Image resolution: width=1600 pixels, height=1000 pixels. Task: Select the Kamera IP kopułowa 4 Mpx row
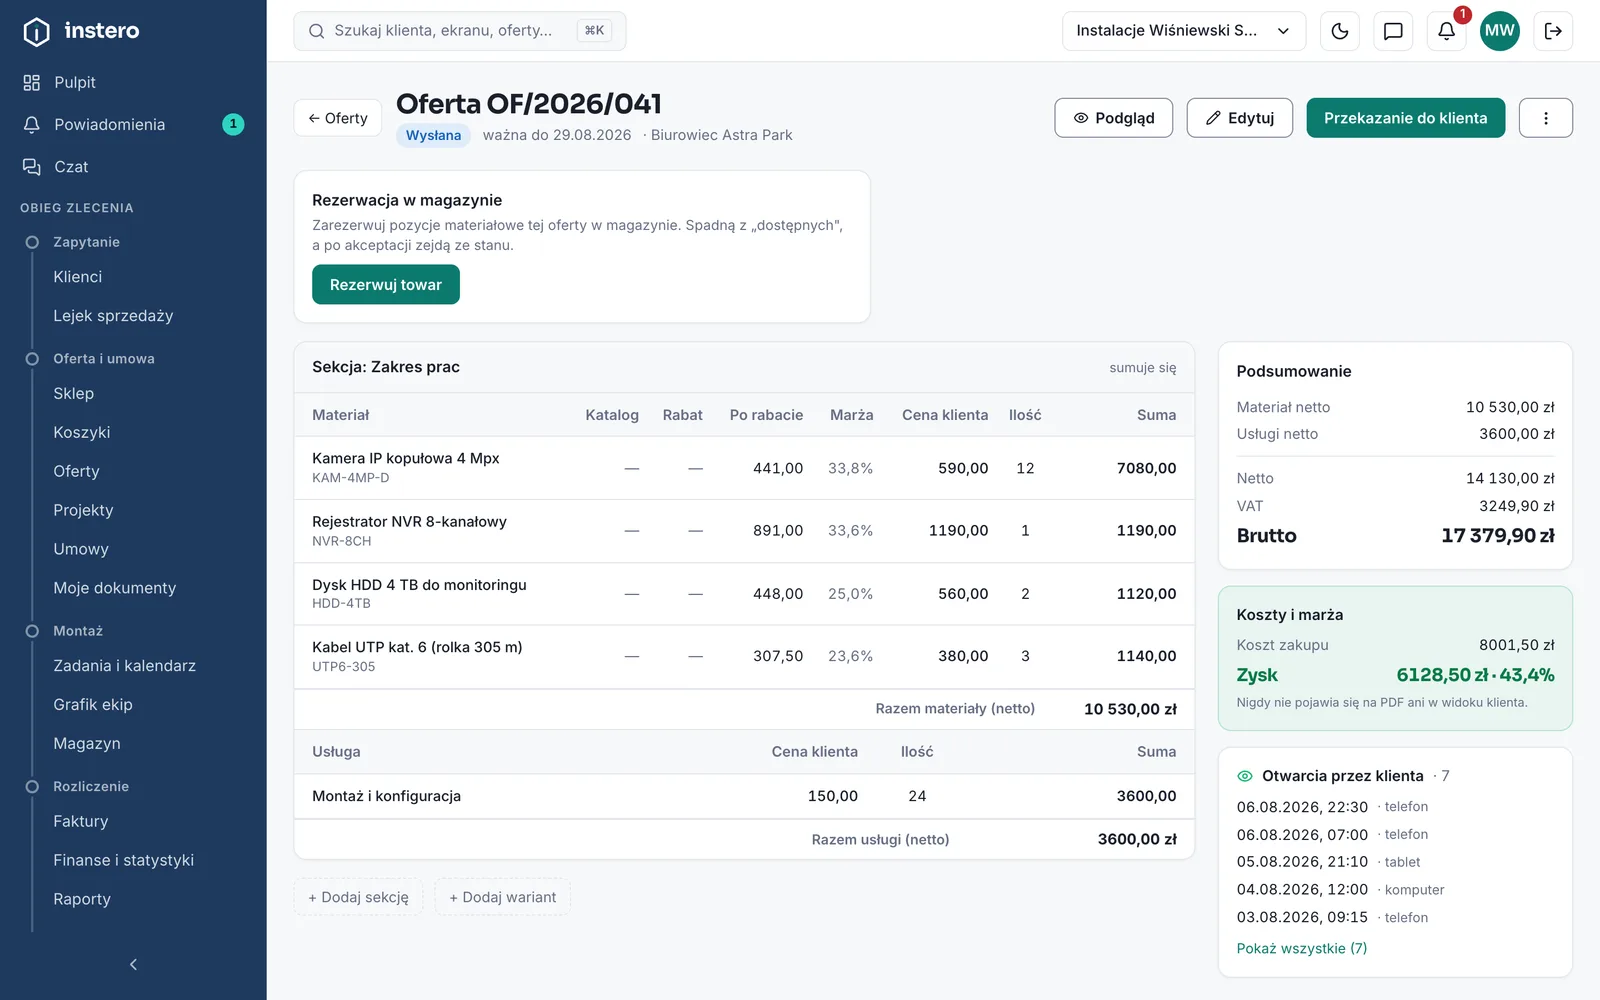click(744, 468)
